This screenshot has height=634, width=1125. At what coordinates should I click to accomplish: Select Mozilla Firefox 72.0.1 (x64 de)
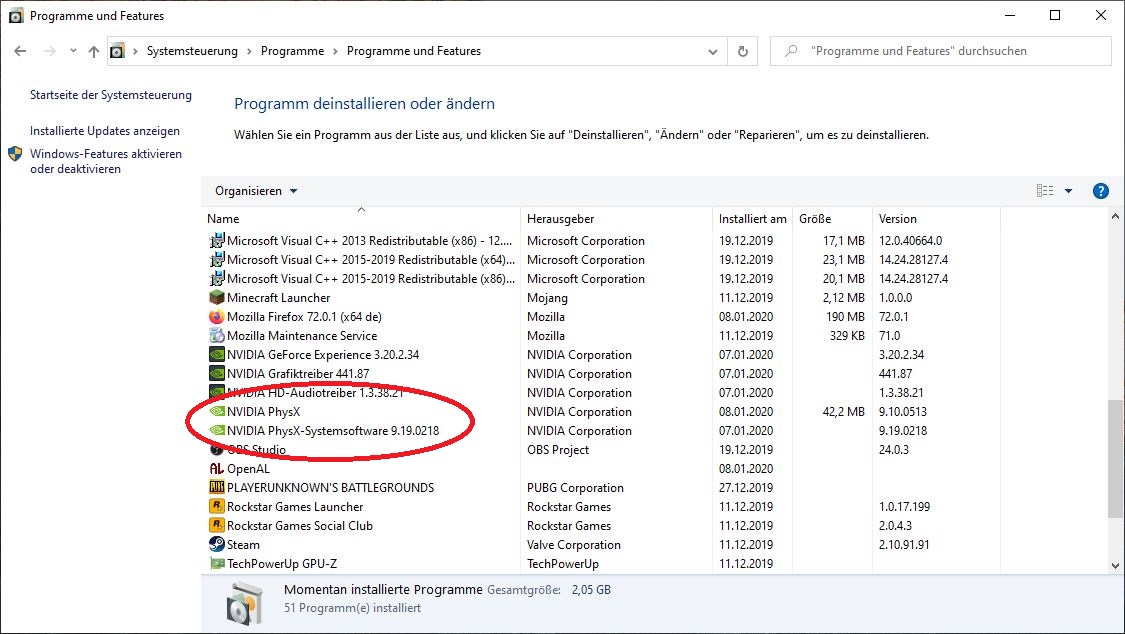[x=304, y=316]
